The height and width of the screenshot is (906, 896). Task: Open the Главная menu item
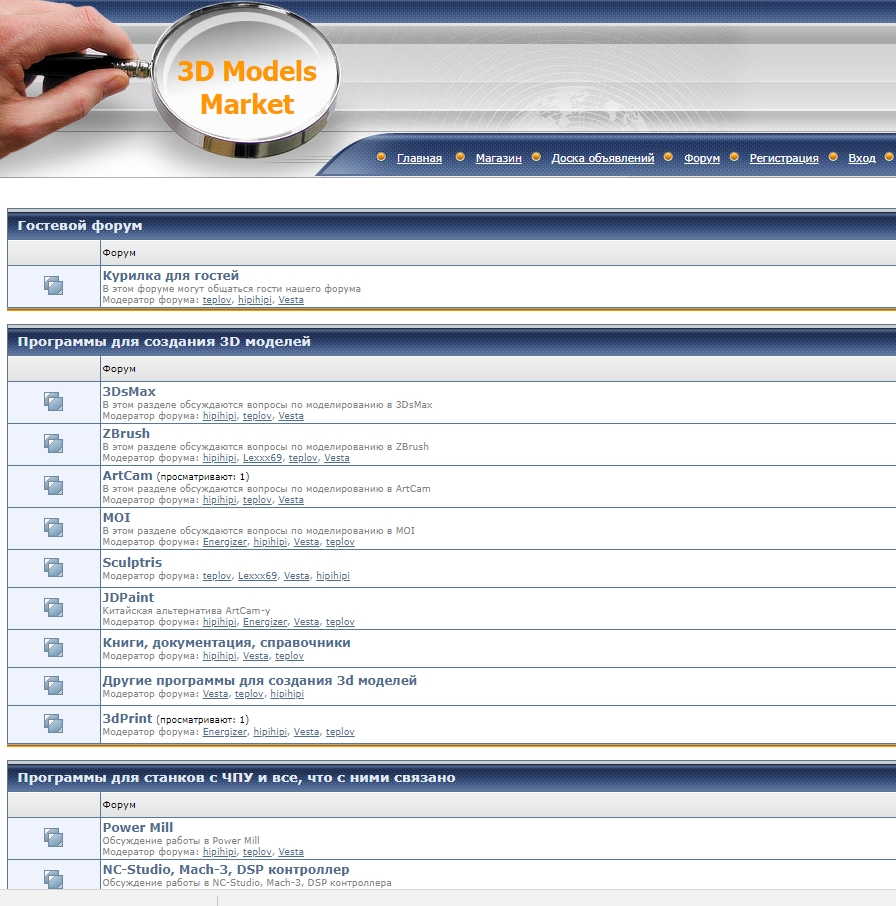(419, 158)
